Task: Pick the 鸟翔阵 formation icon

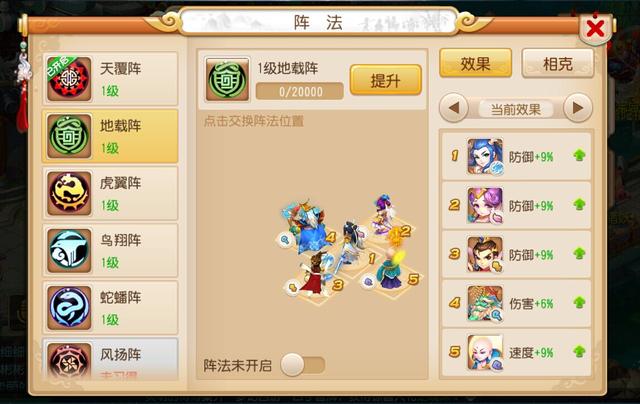Action: coord(69,250)
